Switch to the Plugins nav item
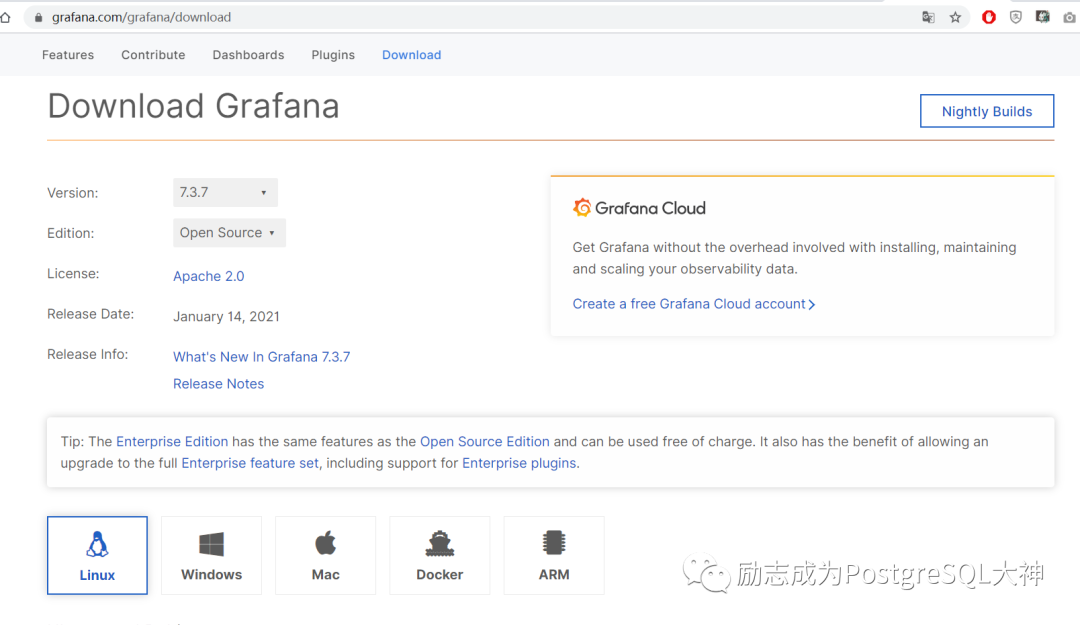The height and width of the screenshot is (625, 1080). pos(333,55)
